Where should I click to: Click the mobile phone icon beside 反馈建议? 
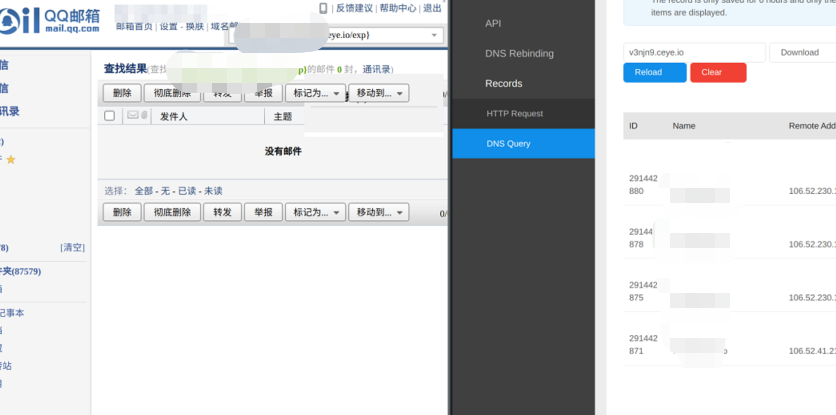point(323,8)
